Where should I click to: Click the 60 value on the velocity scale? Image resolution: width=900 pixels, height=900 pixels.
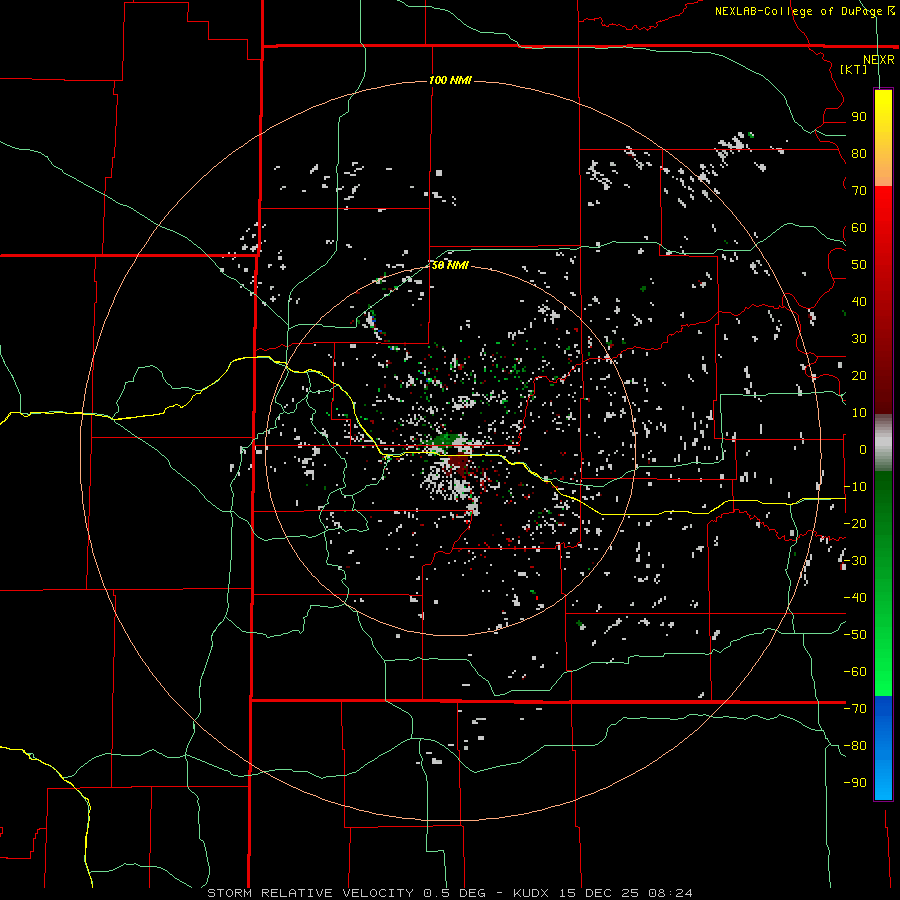(859, 228)
